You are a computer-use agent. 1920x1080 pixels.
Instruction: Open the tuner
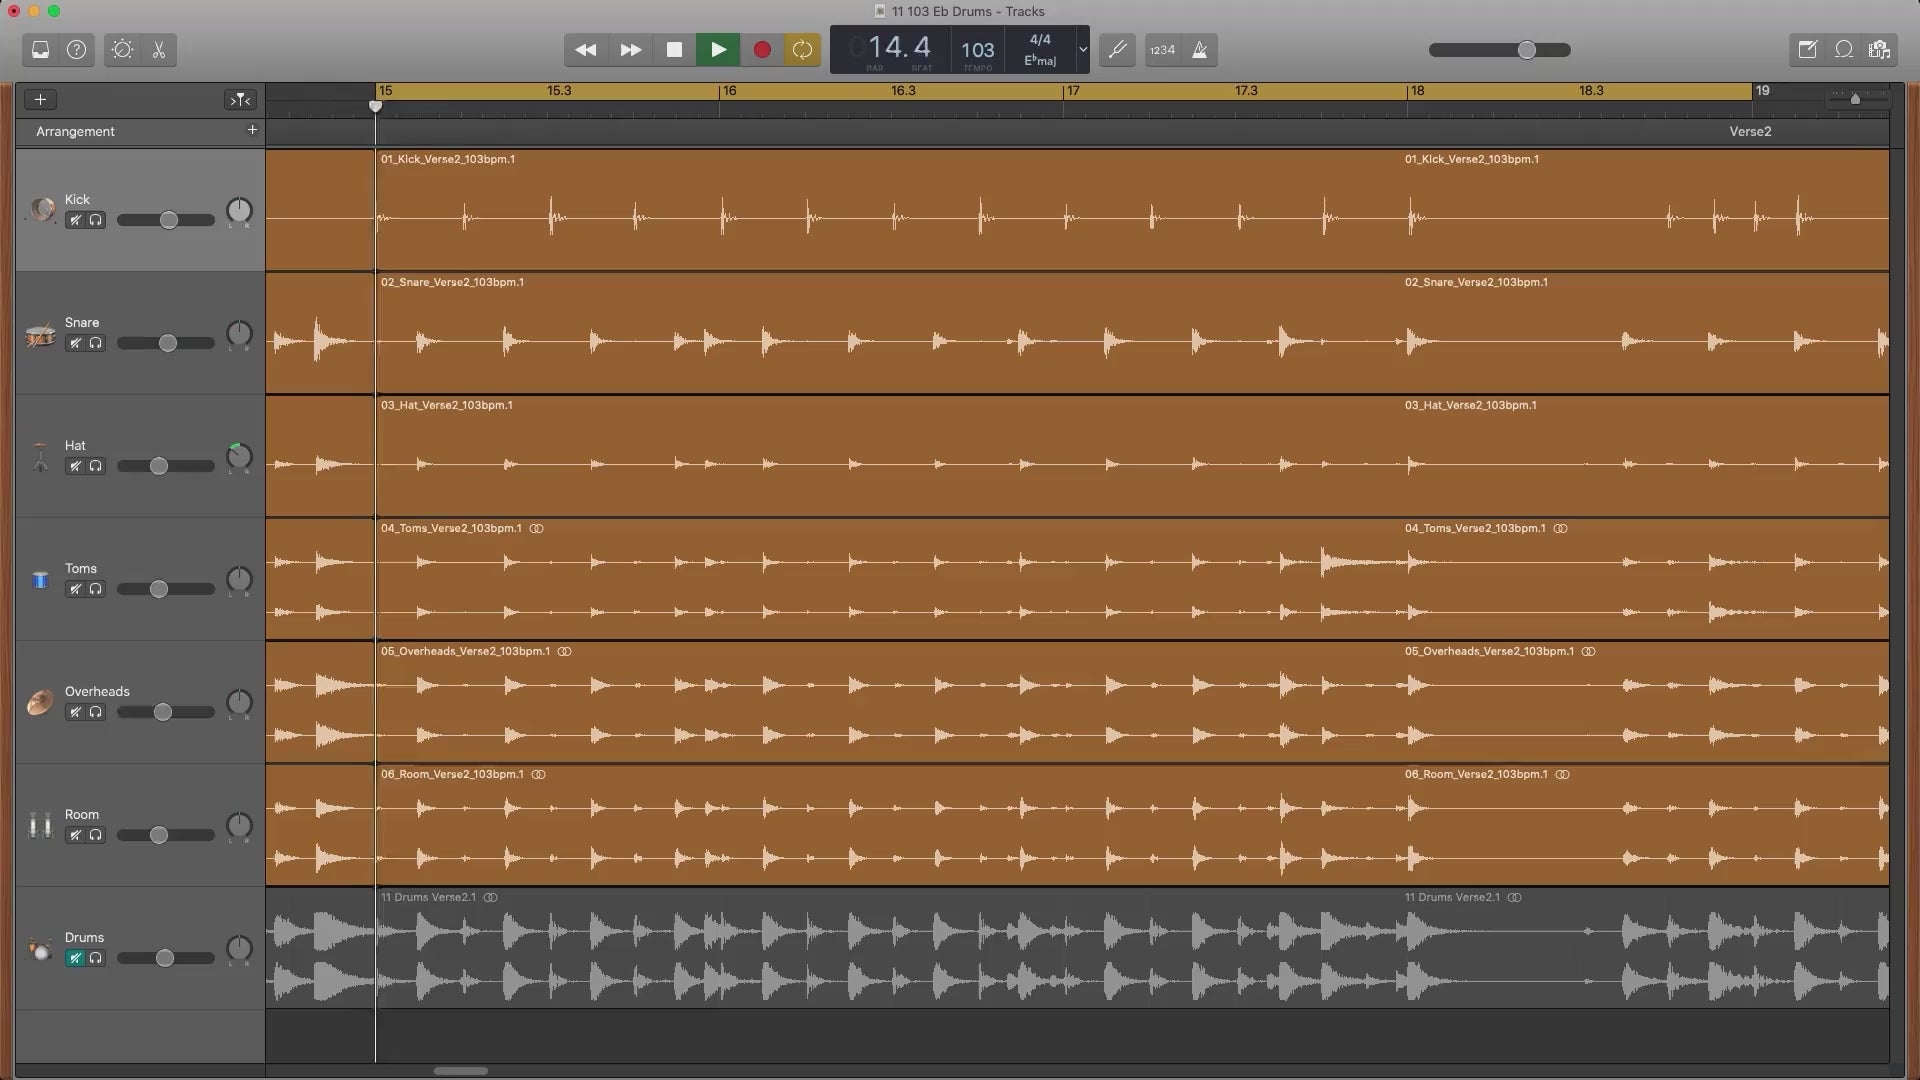[x=1117, y=50]
